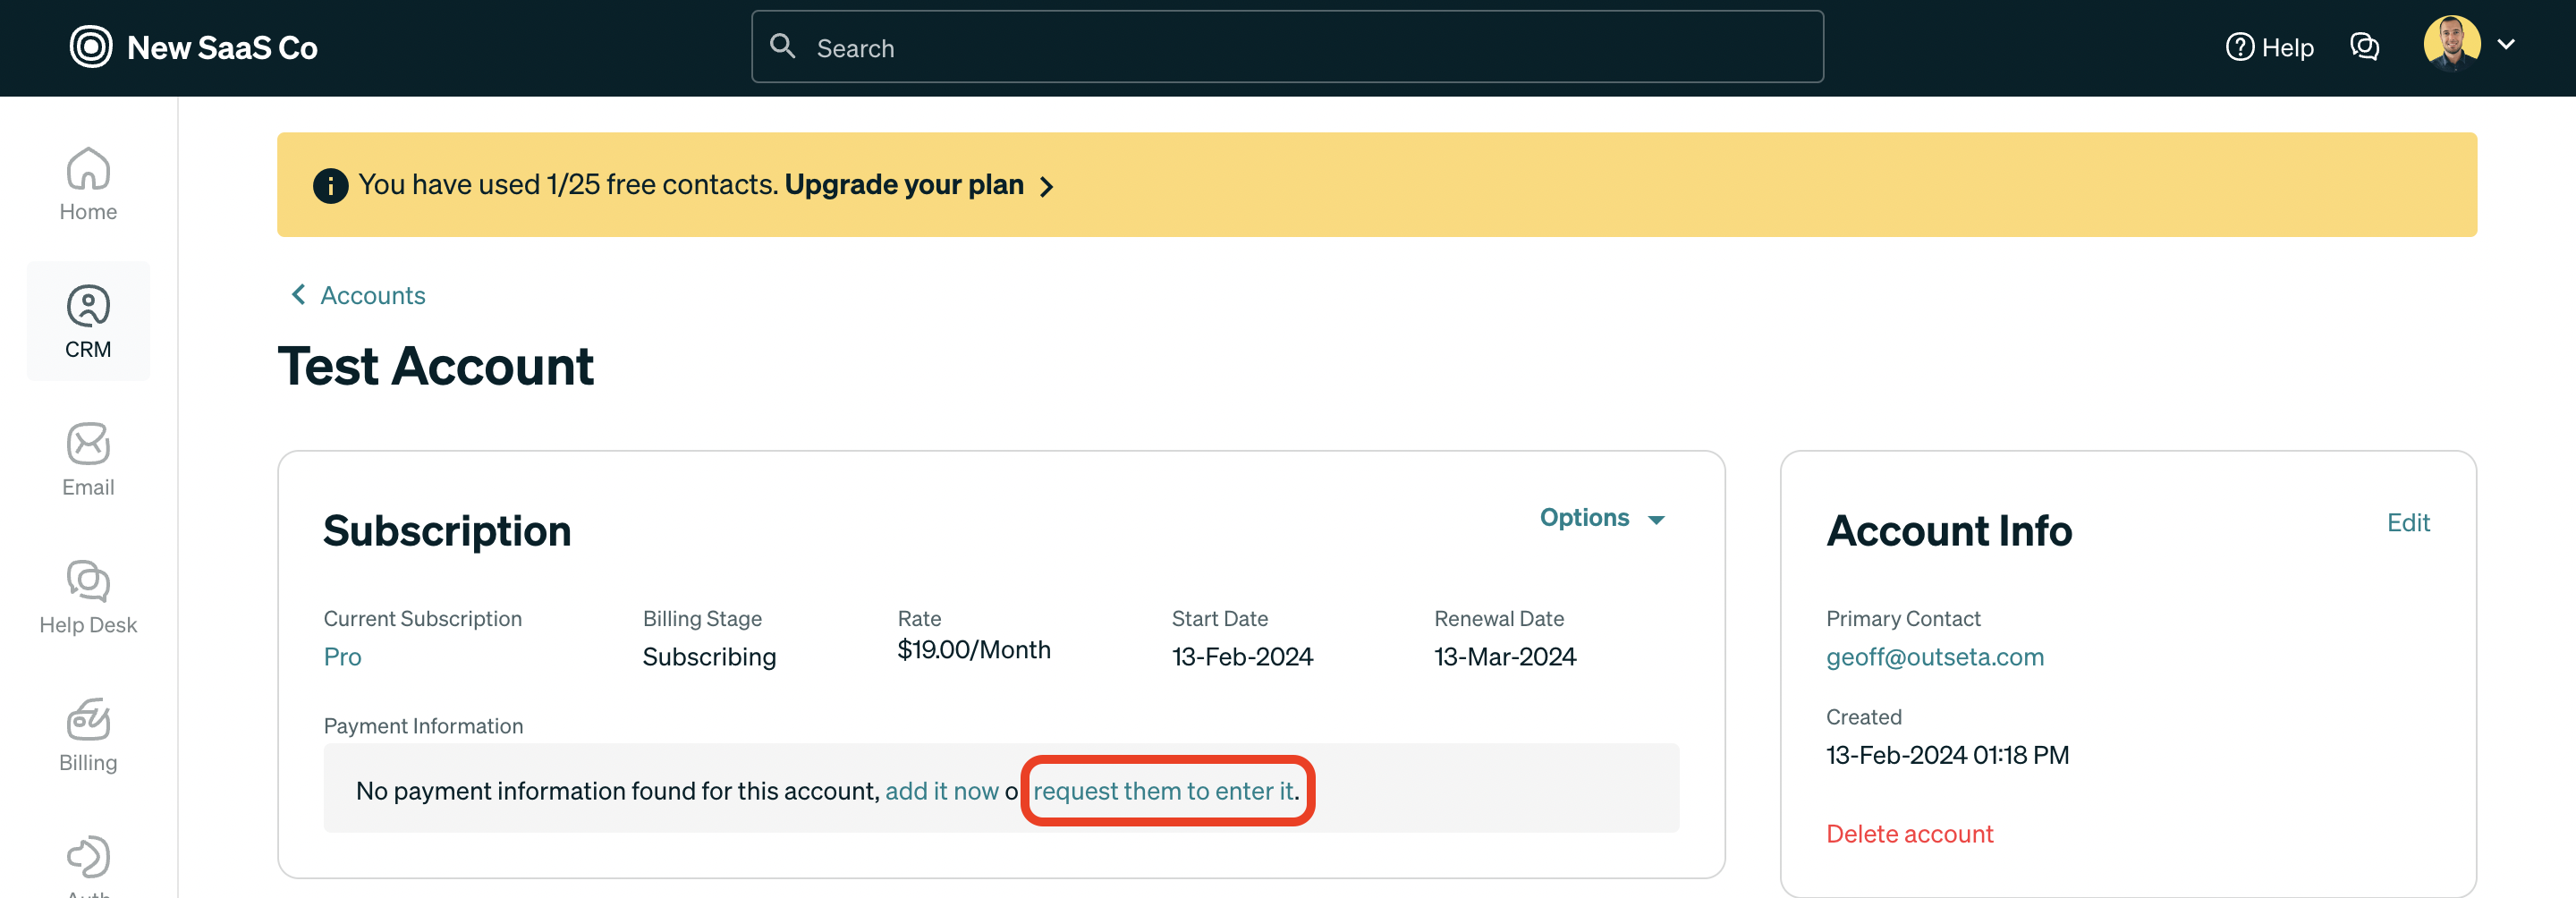Screen dimensions: 2576x898
Task: Open the chat messages icon in header
Action: 2364,47
